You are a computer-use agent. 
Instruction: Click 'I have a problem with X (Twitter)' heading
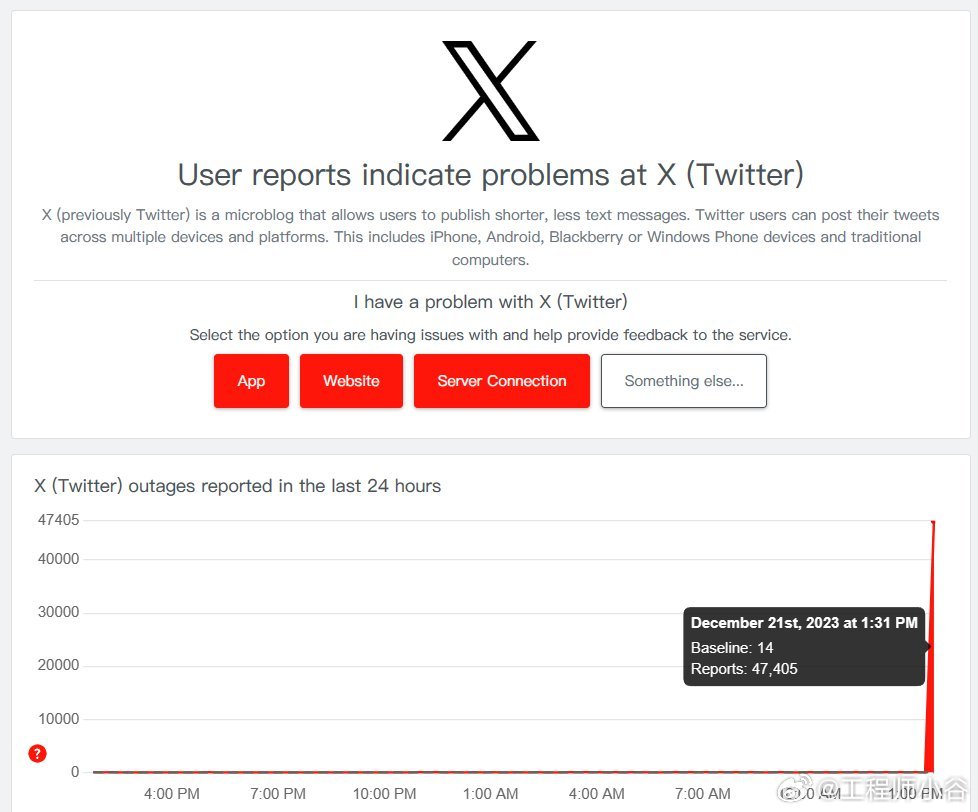[x=491, y=302]
